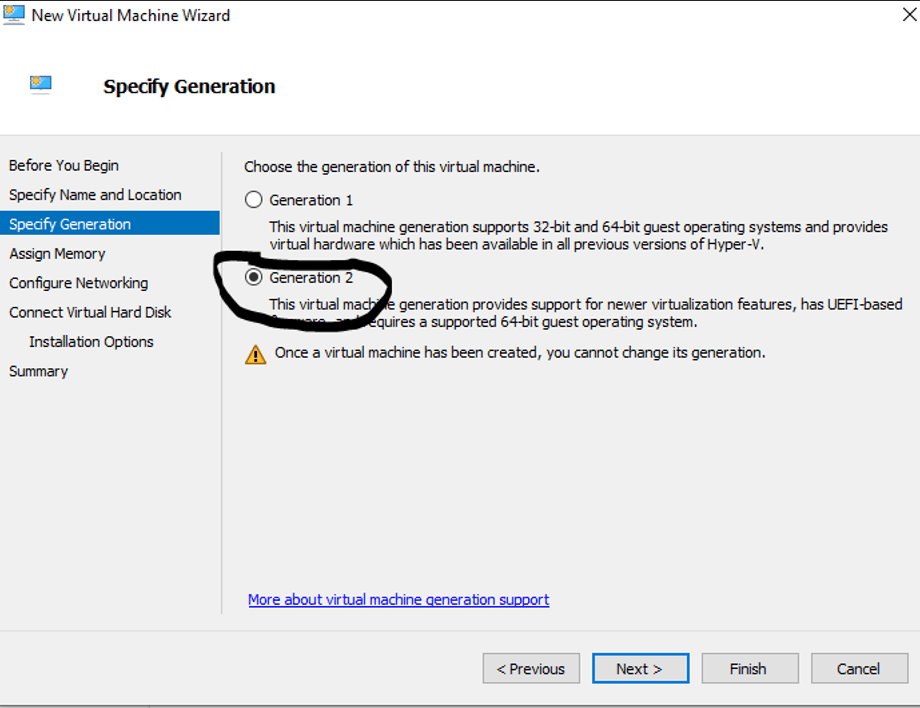
Task: Select the Generation 1 radio button
Action: point(254,200)
